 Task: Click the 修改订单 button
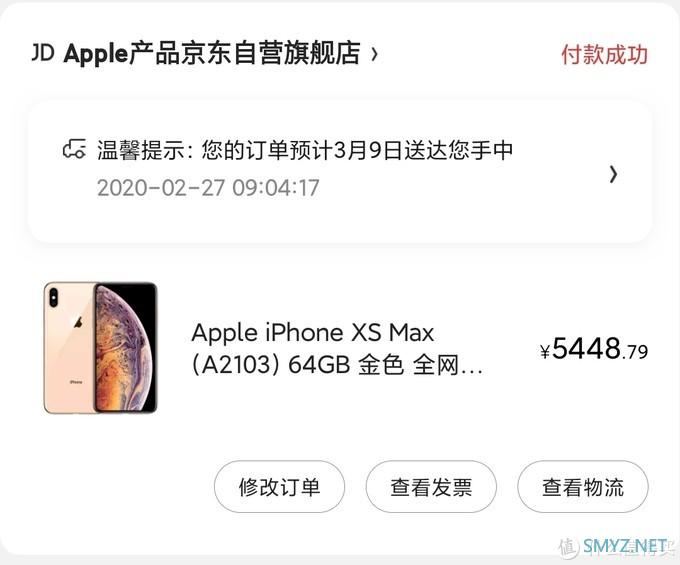point(279,487)
